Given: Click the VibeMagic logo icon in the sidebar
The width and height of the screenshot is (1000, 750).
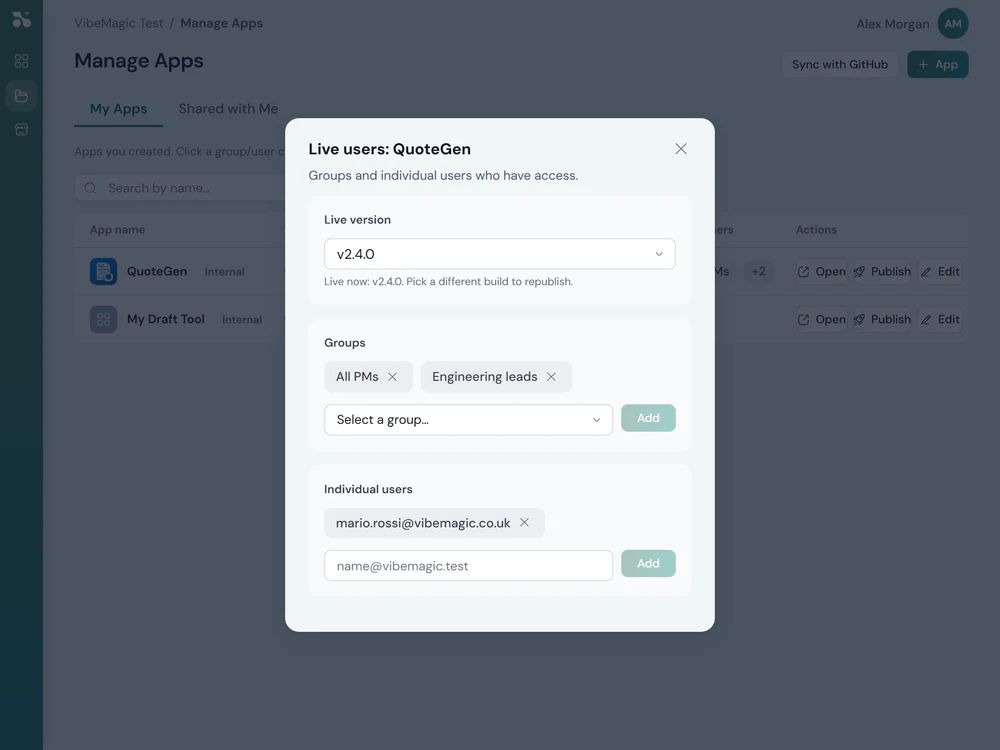Looking at the screenshot, I should click(x=21, y=20).
